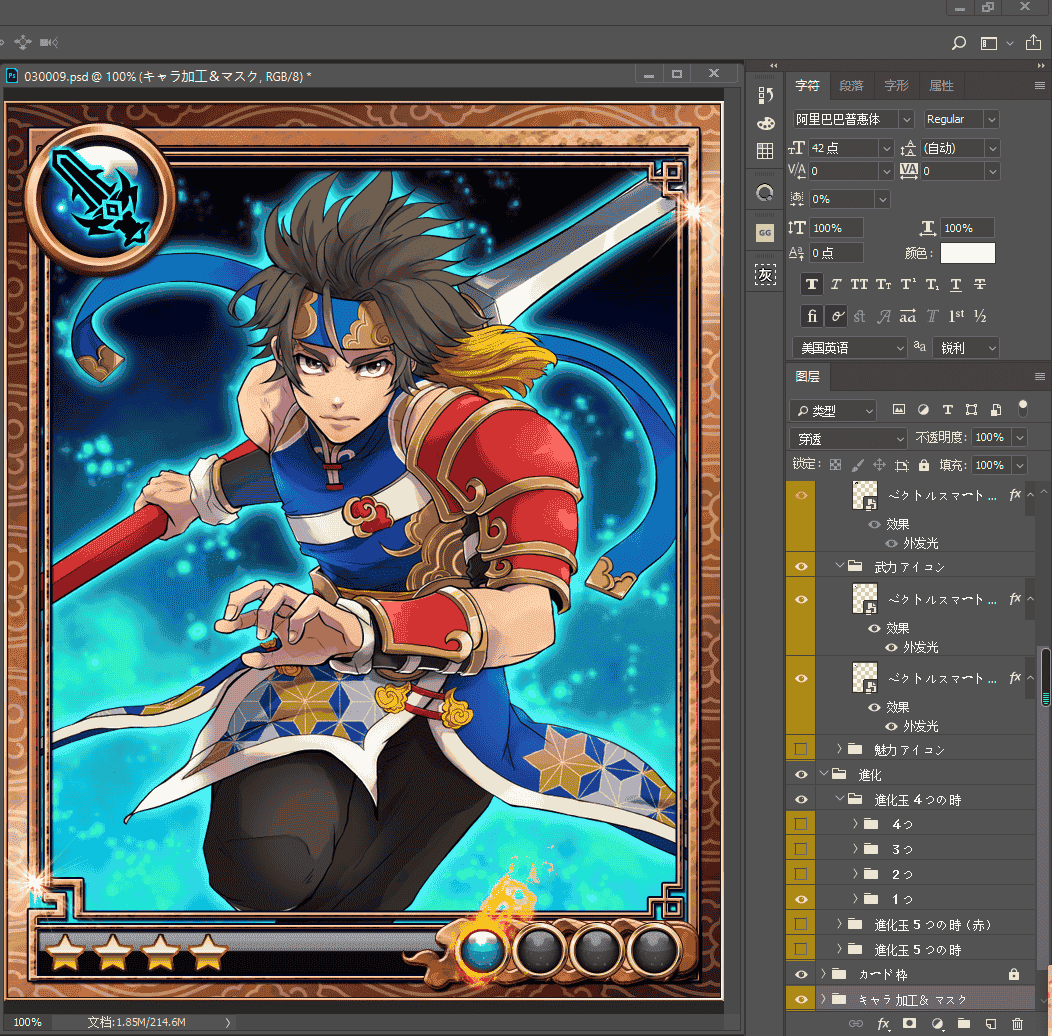Open the 美国英语 language dropdown
Screen dimensions: 1052x1036
[x=850, y=348]
